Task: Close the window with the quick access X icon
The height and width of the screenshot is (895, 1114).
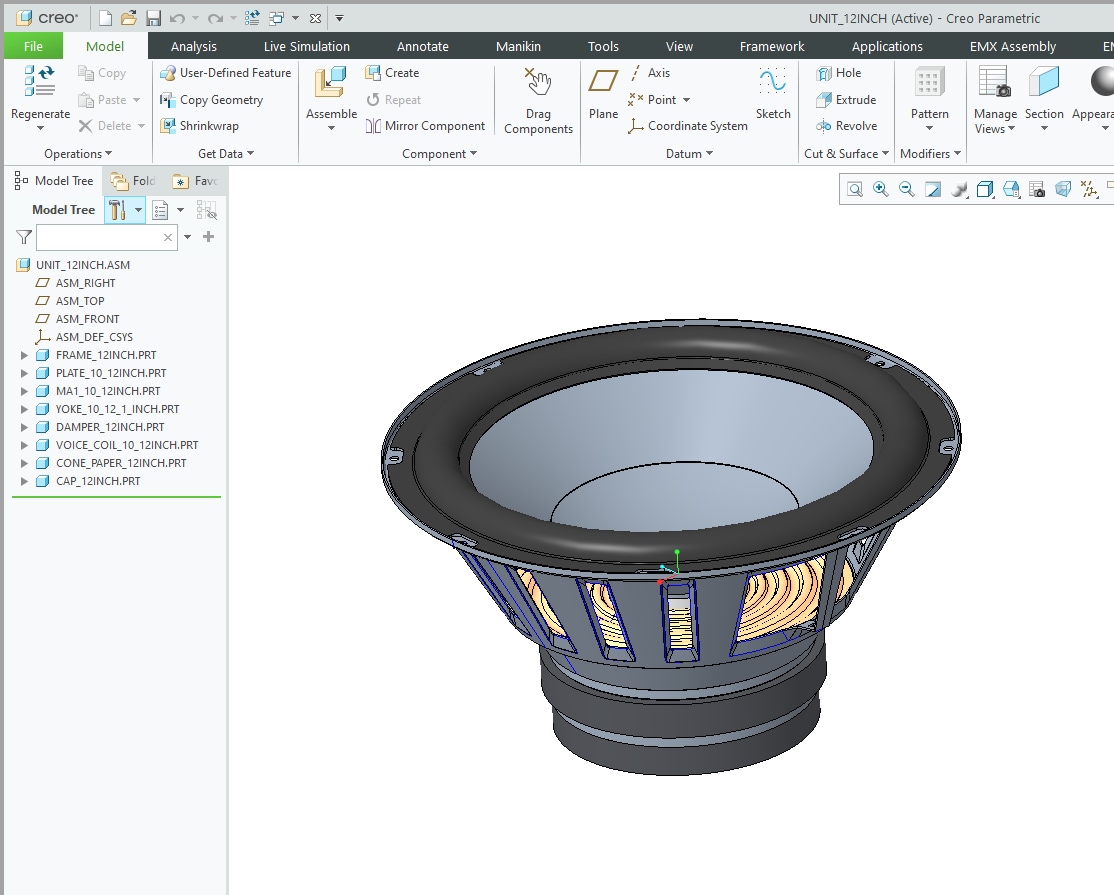Action: (x=315, y=18)
